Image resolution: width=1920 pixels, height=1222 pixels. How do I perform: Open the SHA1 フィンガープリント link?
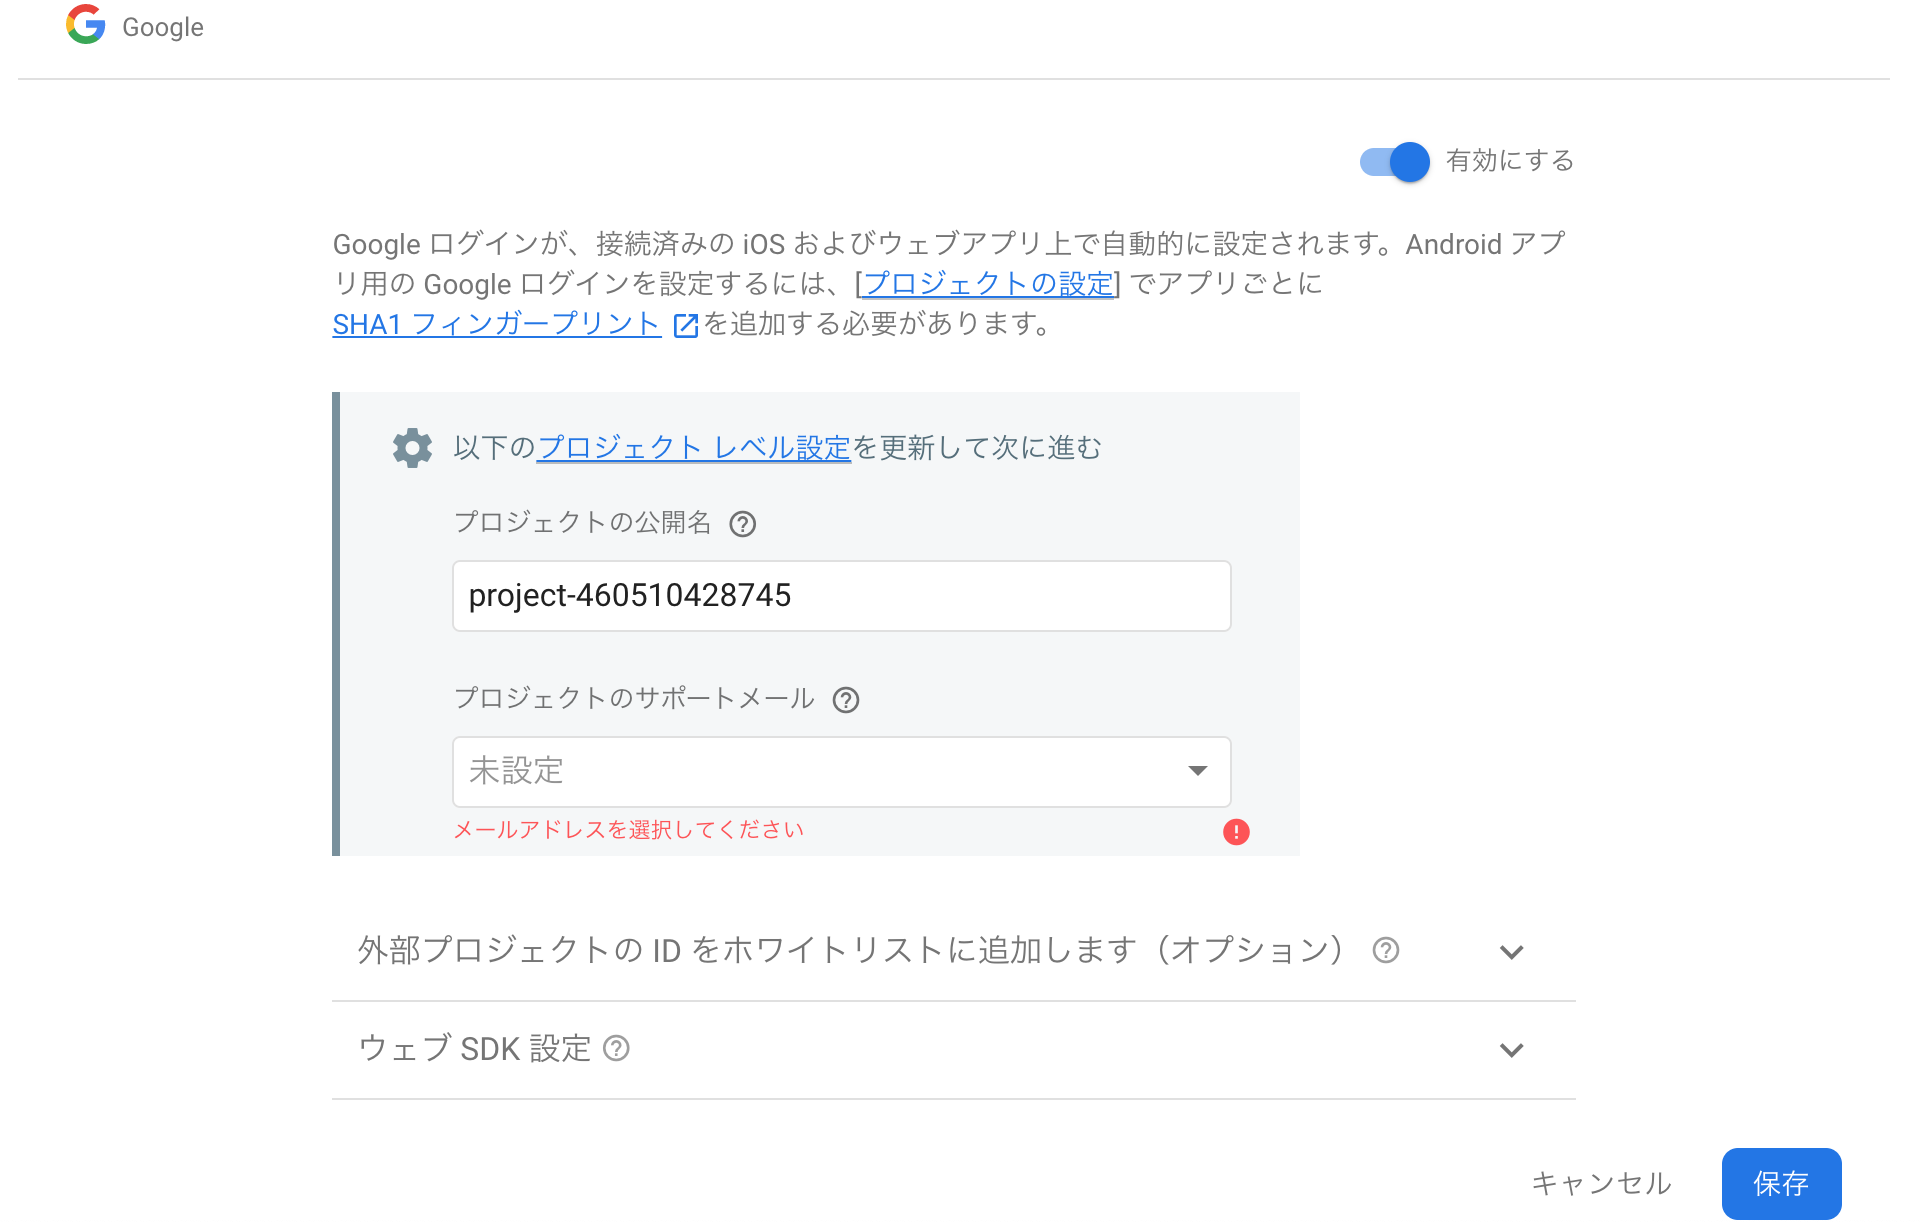click(x=495, y=323)
